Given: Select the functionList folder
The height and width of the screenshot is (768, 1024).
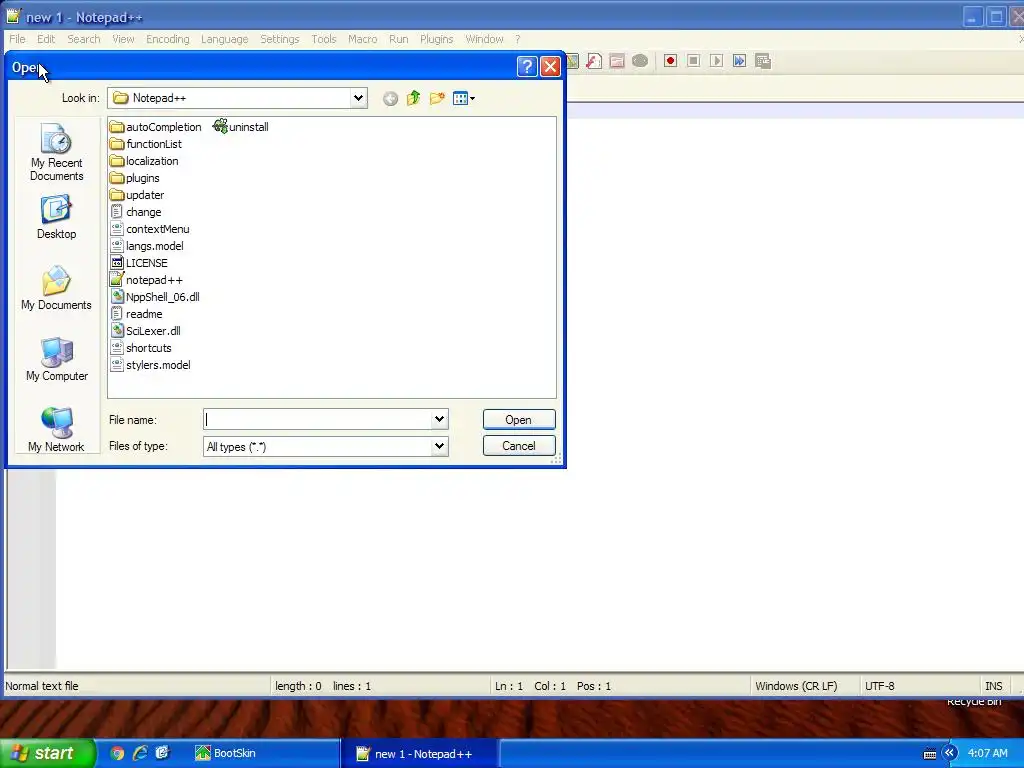Looking at the screenshot, I should pyautogui.click(x=146, y=144).
